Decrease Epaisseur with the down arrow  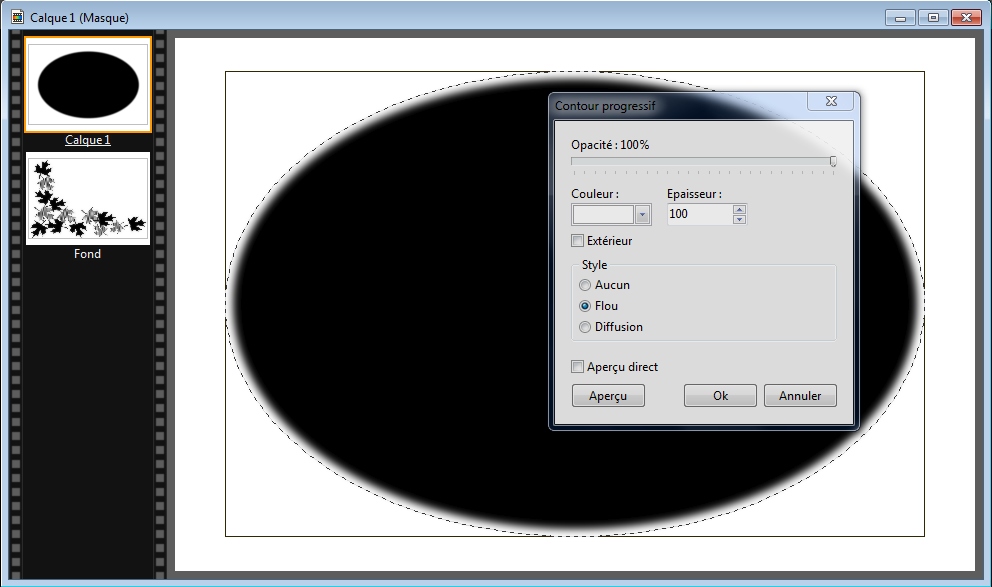(x=740, y=219)
